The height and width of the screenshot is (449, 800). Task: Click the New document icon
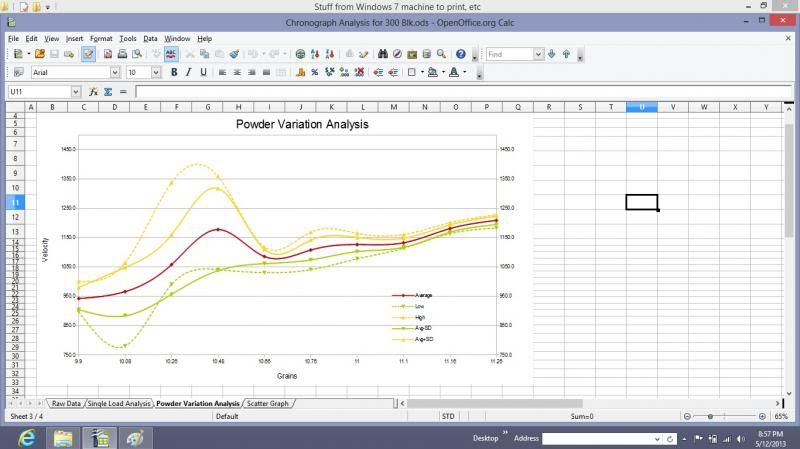click(18, 54)
